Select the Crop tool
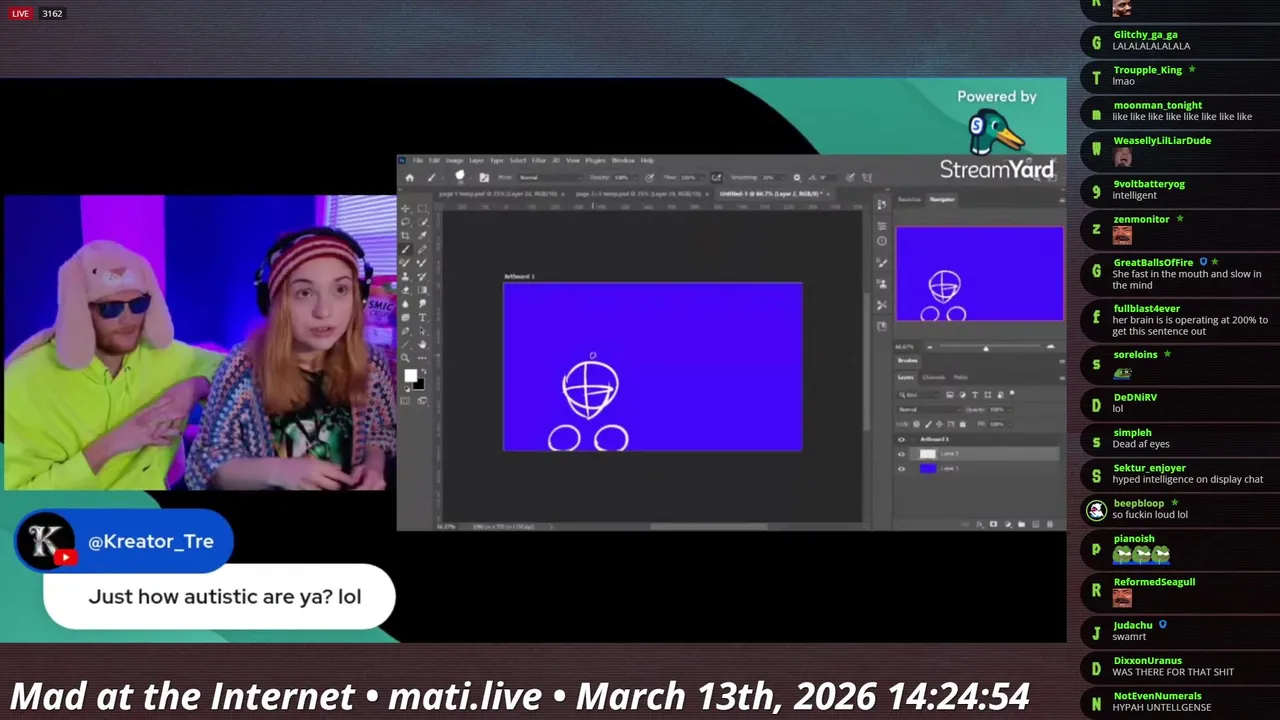Image resolution: width=1280 pixels, height=720 pixels. click(405, 236)
